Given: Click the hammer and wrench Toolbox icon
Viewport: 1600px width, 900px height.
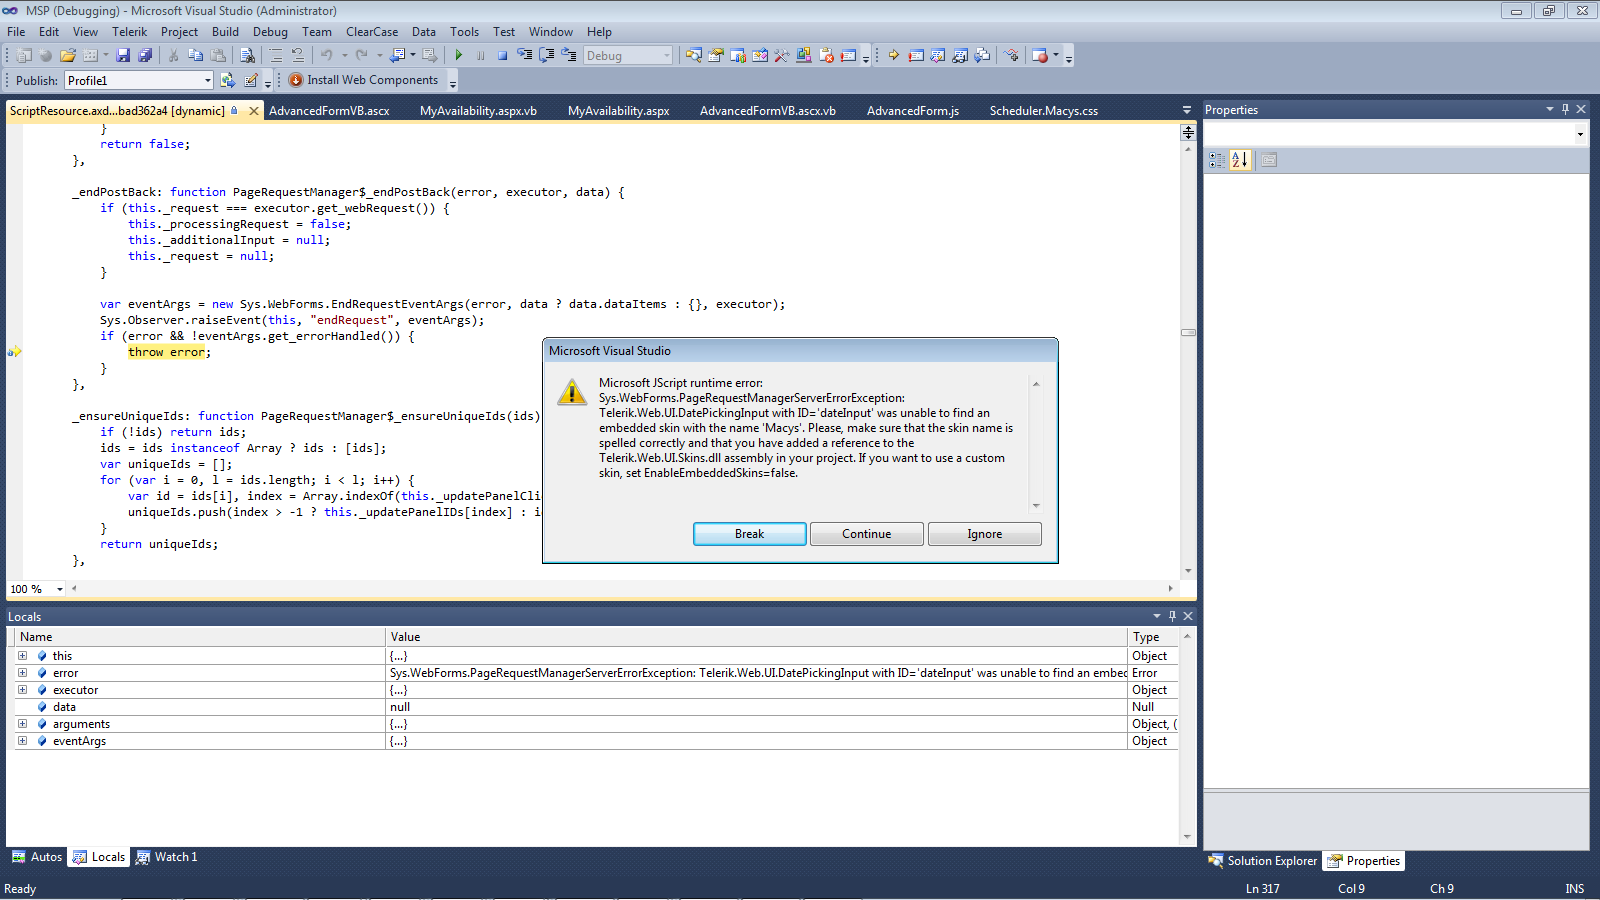Looking at the screenshot, I should (x=782, y=56).
